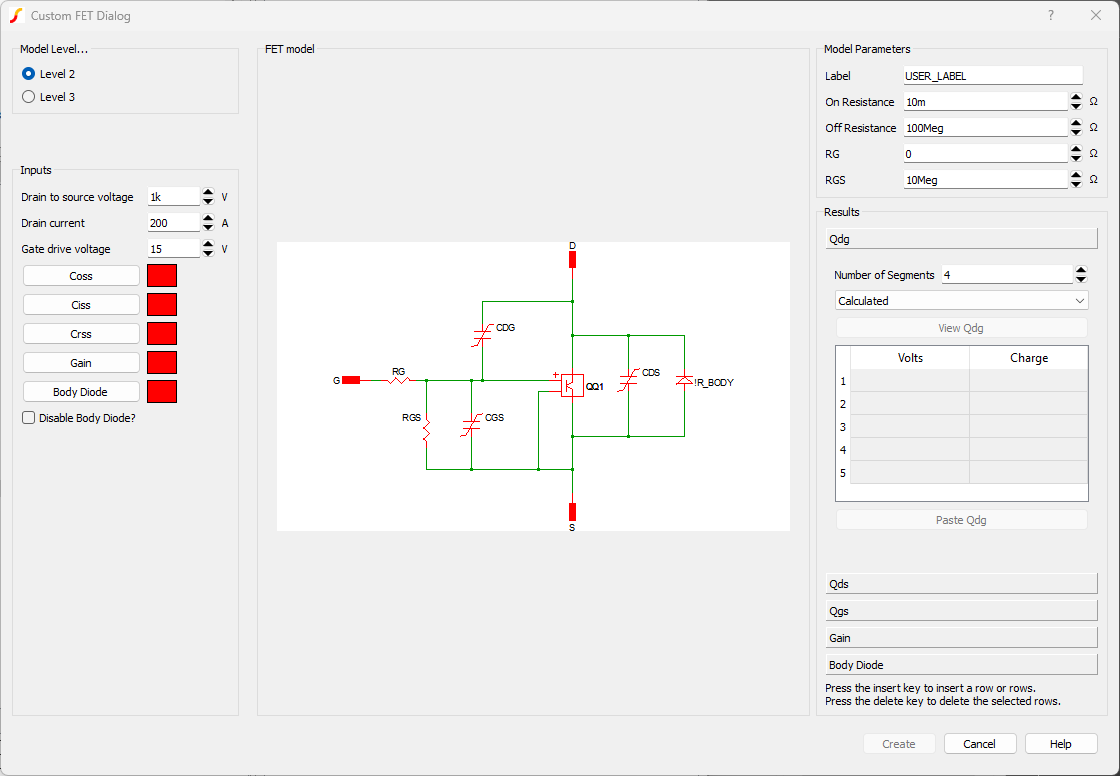Click the Coss input button
Screen dimensions: 1120x776
[81, 276]
